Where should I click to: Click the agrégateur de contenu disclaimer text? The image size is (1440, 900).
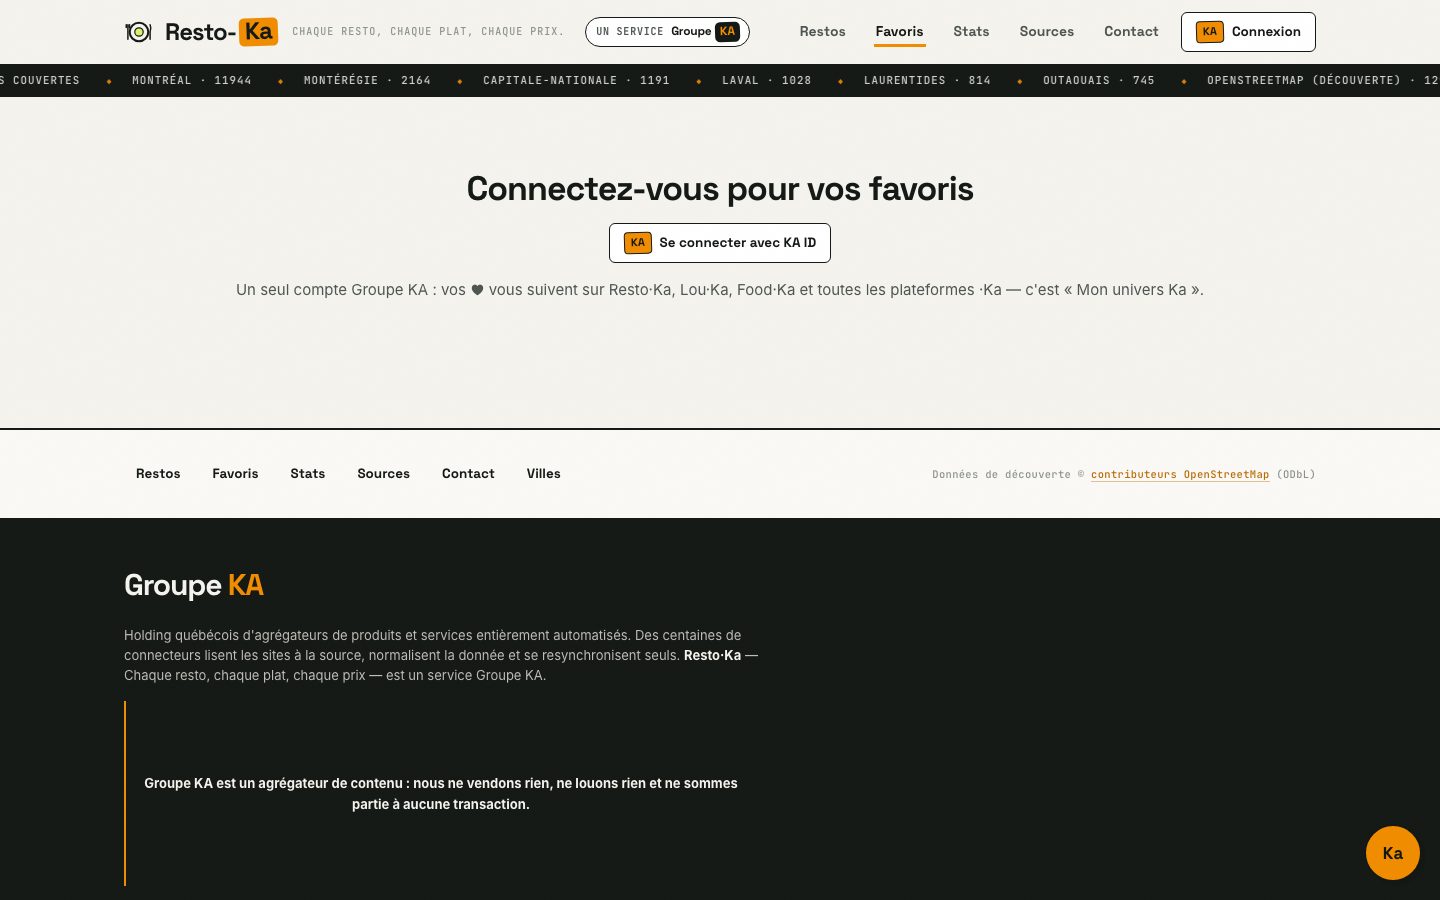441,794
